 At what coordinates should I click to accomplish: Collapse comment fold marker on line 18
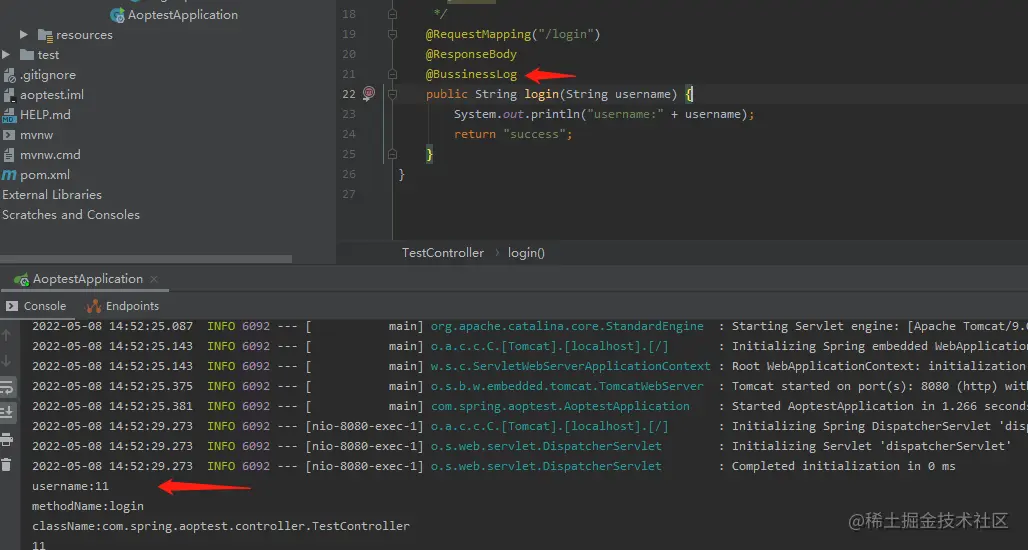click(392, 14)
